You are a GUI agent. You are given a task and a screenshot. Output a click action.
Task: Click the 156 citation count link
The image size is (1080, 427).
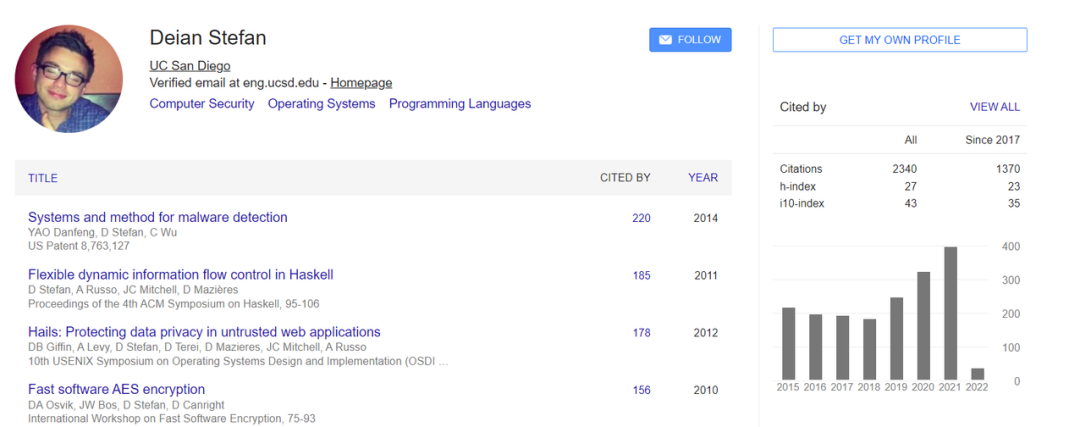pyautogui.click(x=641, y=390)
